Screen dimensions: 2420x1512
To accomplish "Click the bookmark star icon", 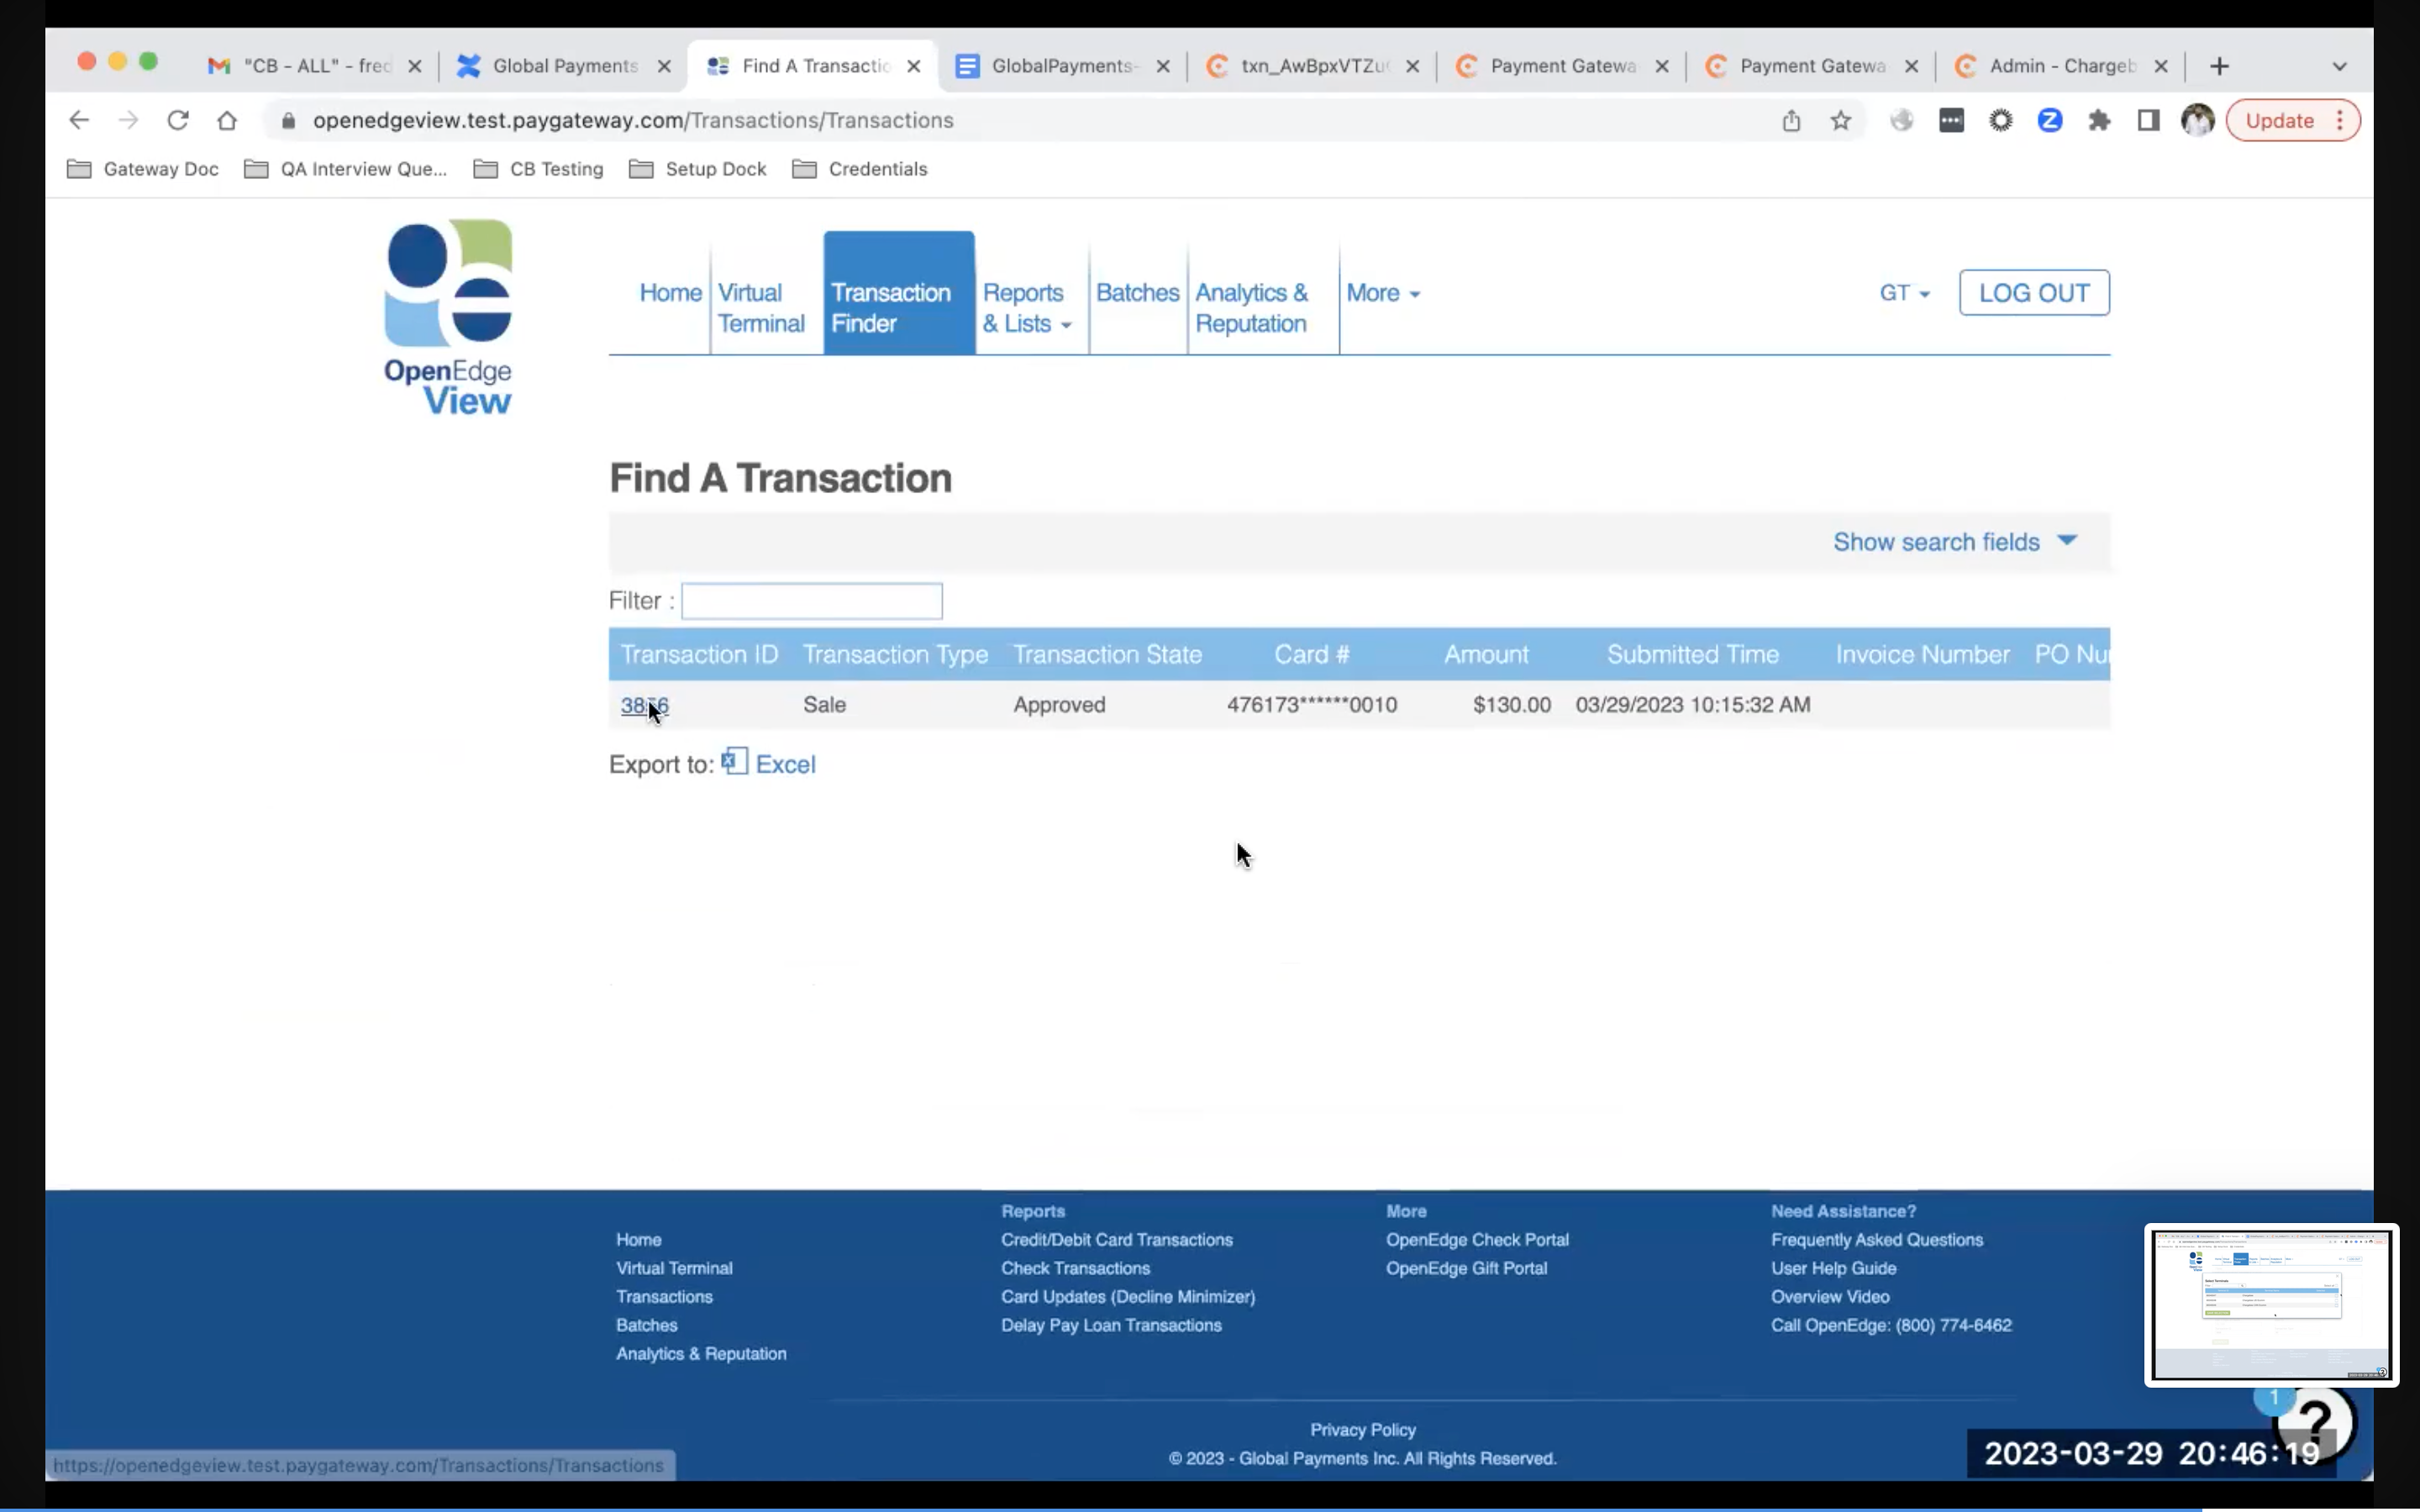I will coord(1840,120).
